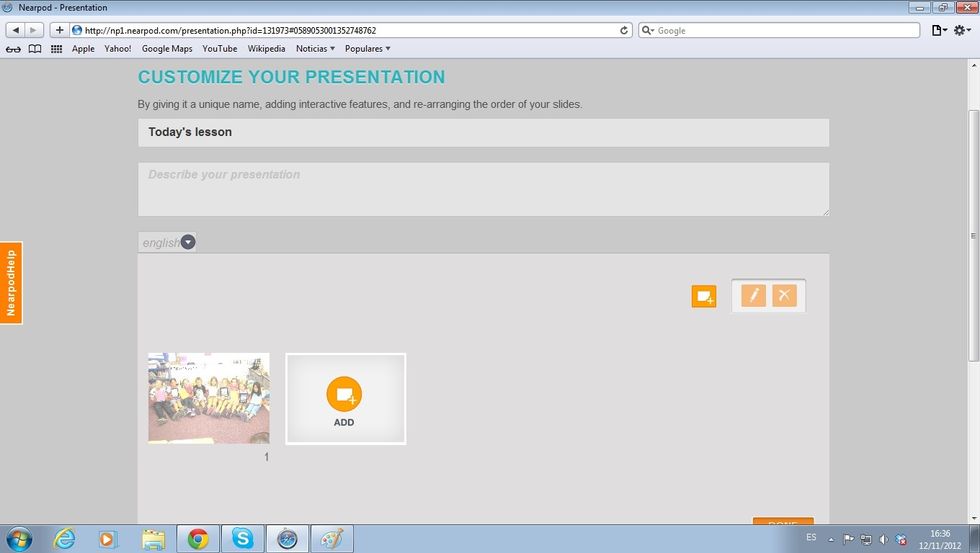Go forward with the browser forward arrow

[34, 30]
